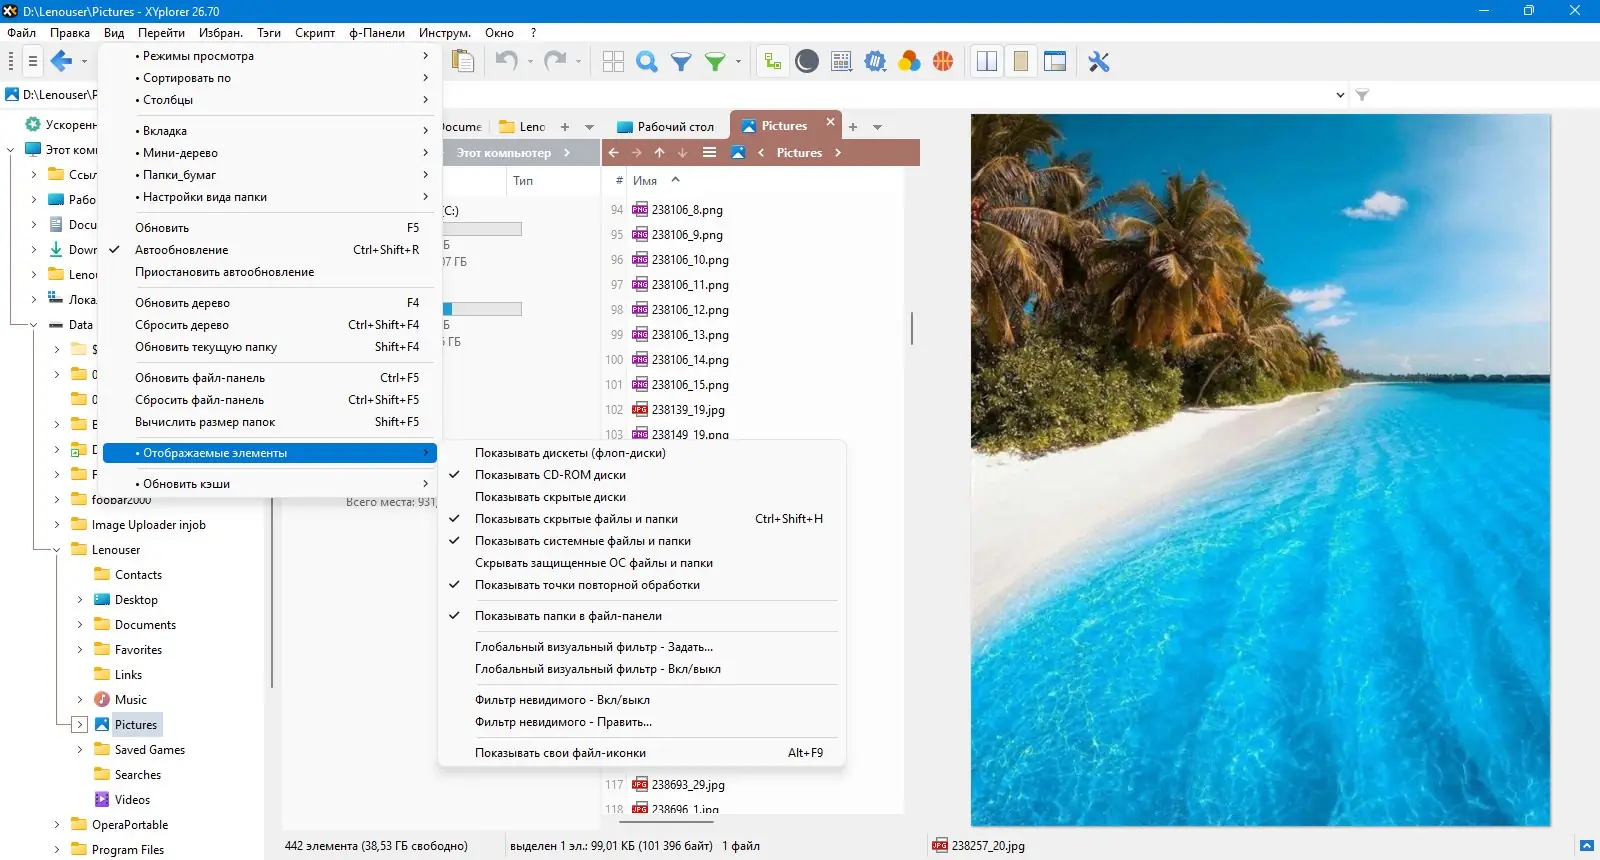Toggle dark mode with the moon icon
The image size is (1600, 860).
point(807,61)
